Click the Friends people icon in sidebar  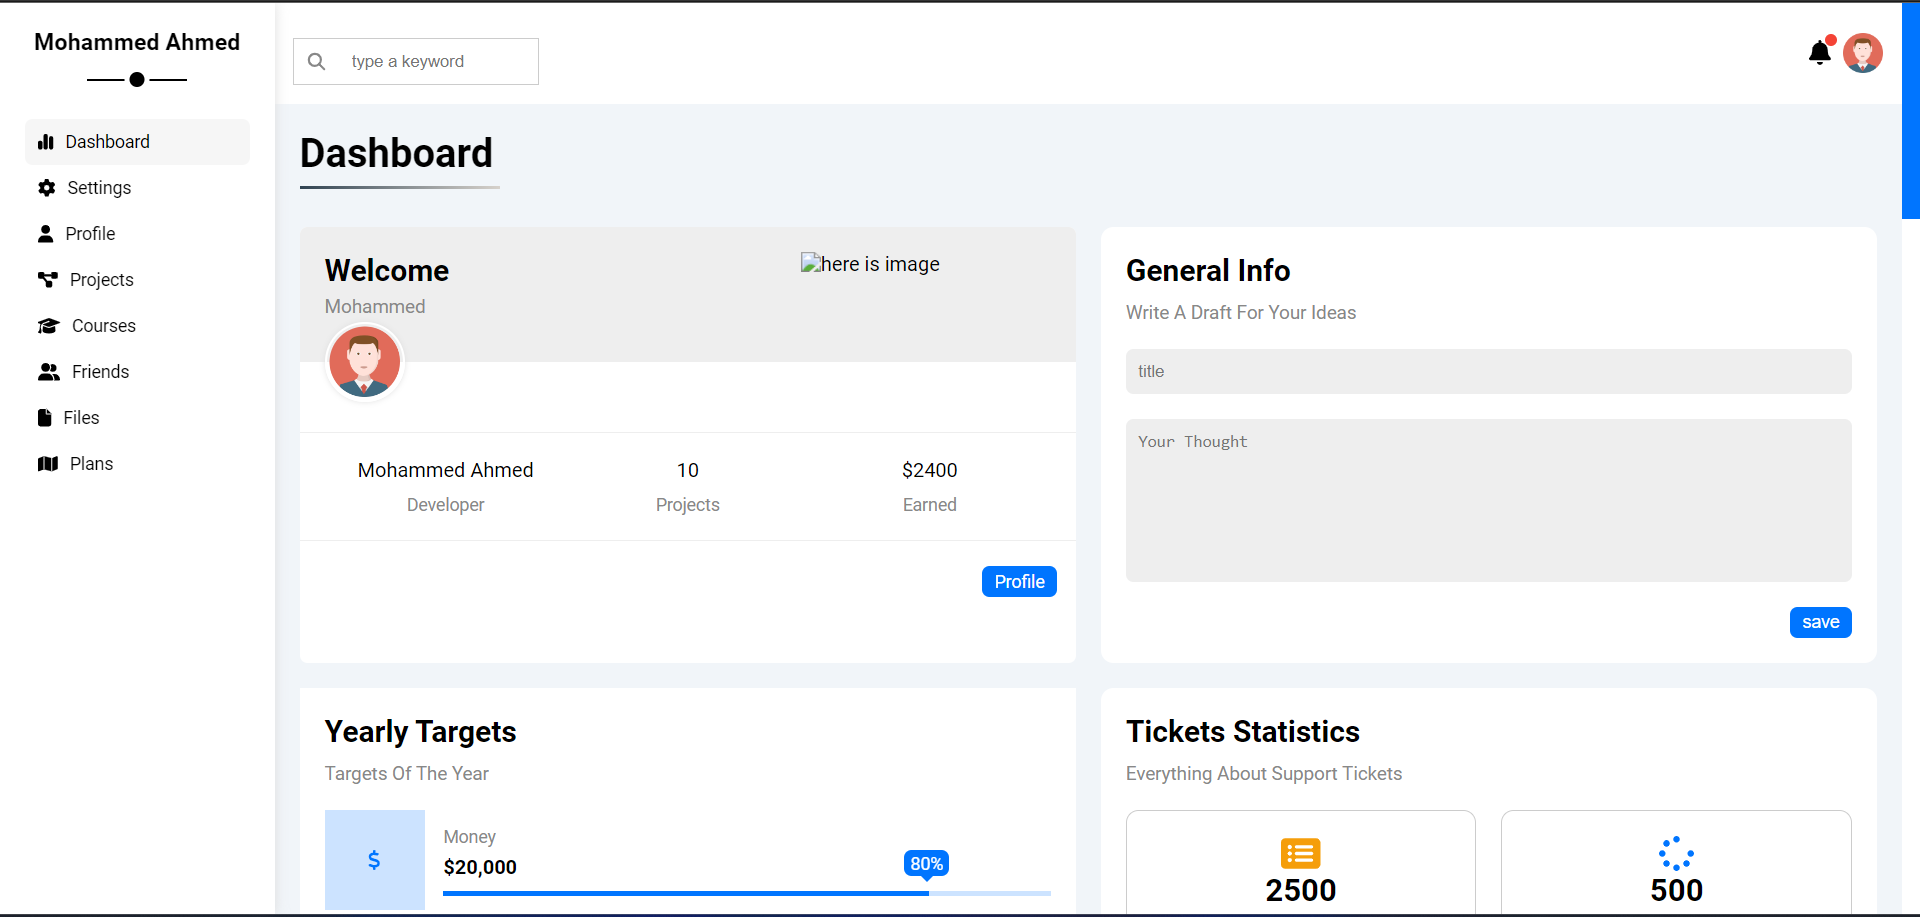(48, 372)
